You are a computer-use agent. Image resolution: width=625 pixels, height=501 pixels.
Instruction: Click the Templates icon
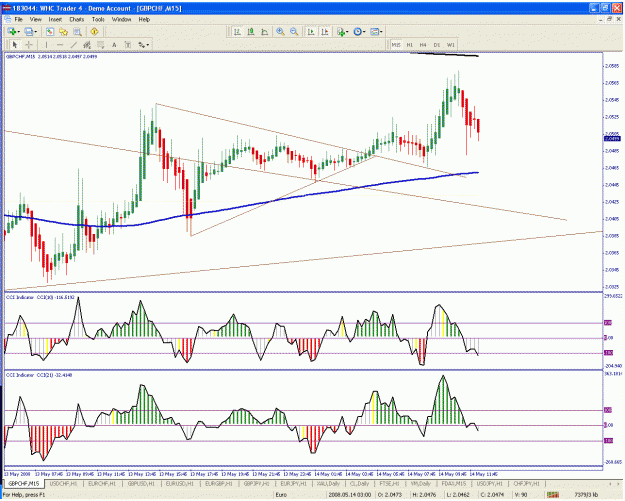374,31
